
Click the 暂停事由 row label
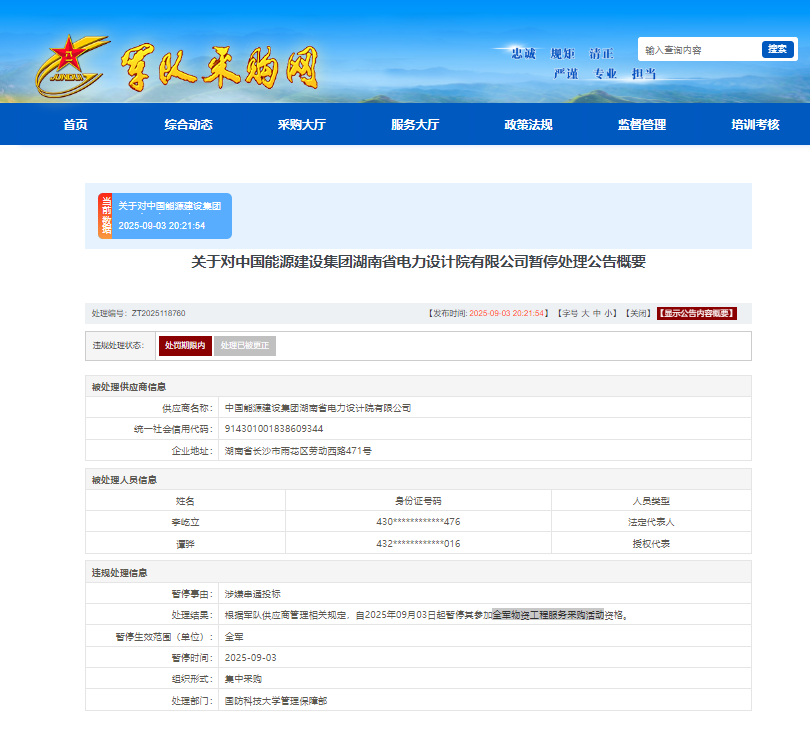click(192, 594)
